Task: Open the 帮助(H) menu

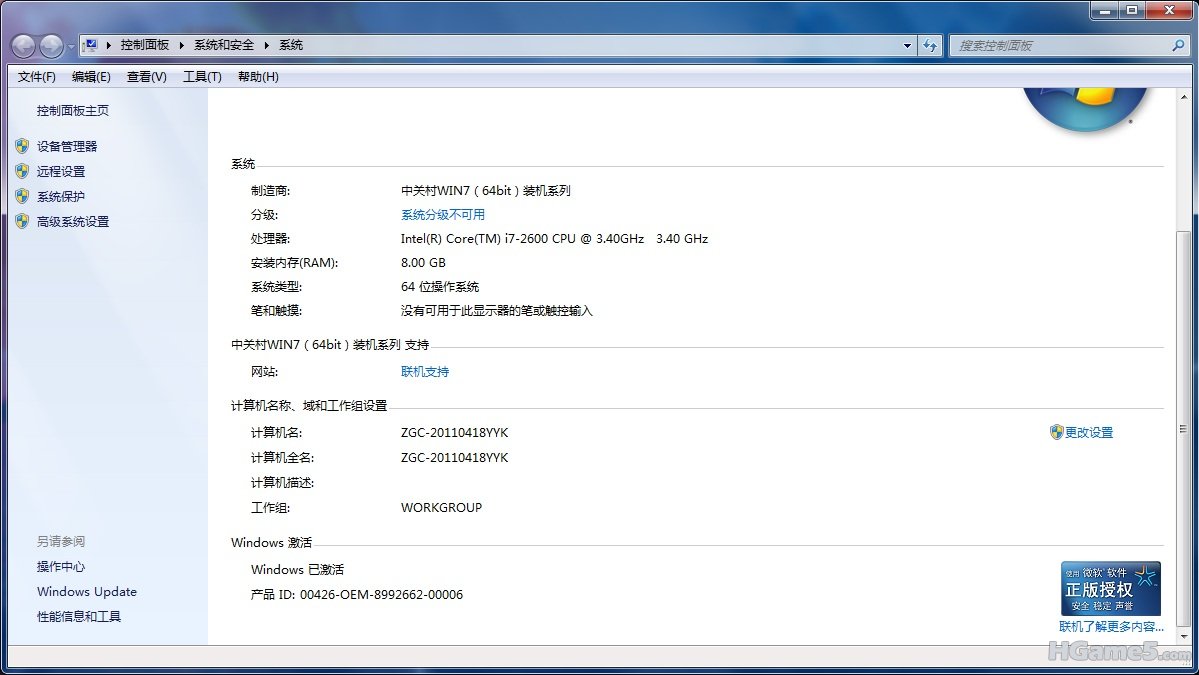Action: click(258, 76)
